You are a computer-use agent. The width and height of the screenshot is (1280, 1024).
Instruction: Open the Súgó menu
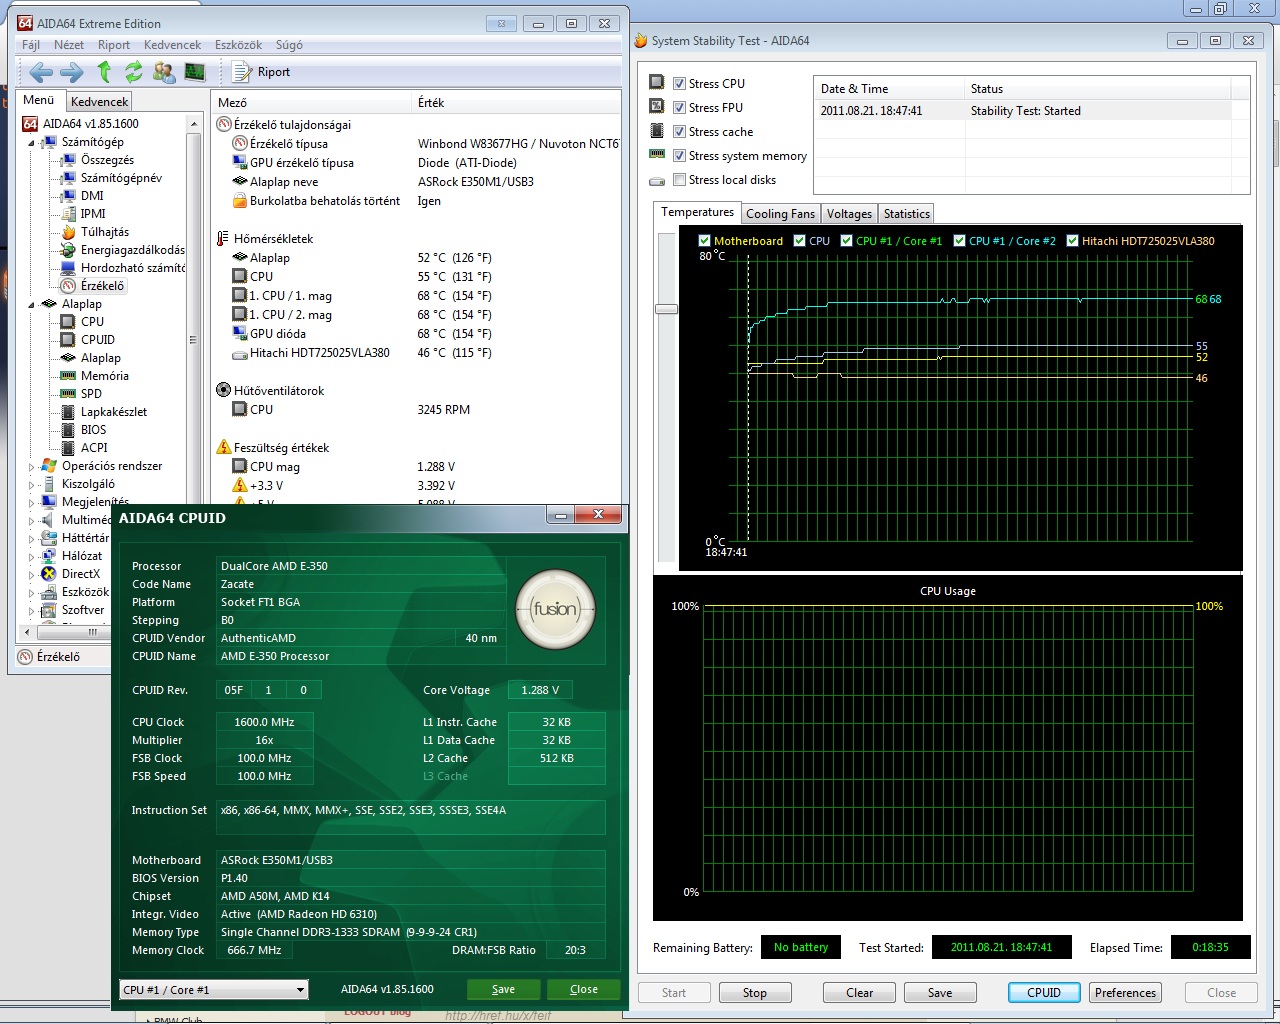pyautogui.click(x=289, y=45)
